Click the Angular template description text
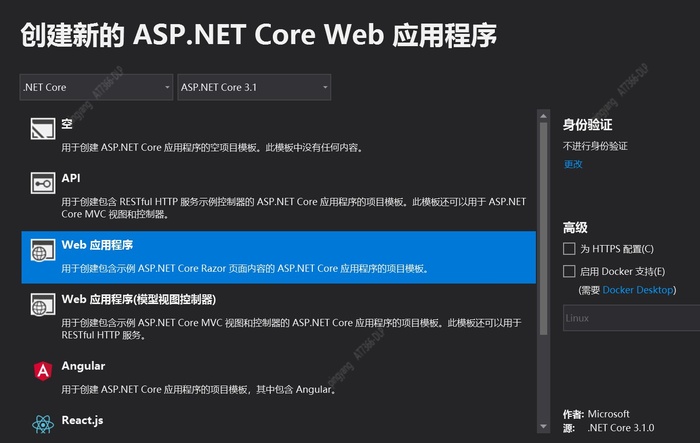 [x=199, y=389]
